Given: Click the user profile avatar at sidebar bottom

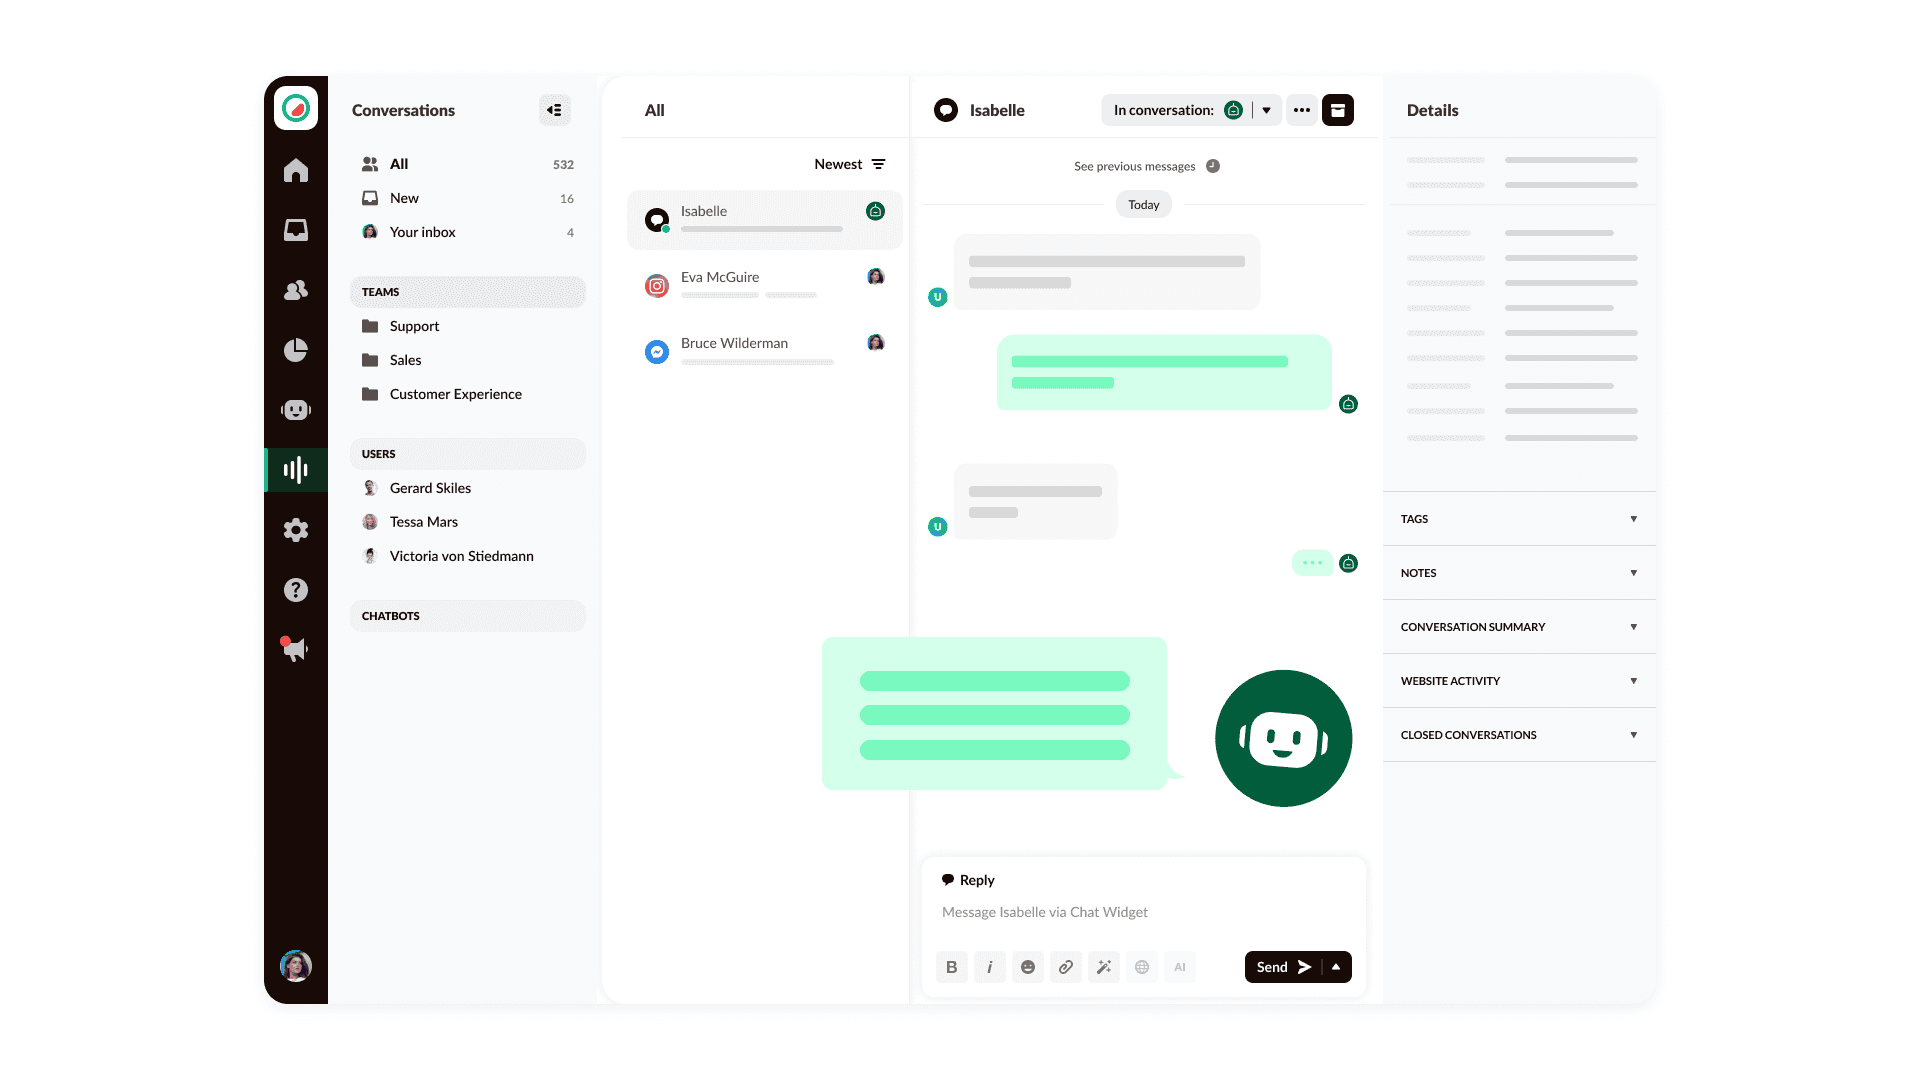Looking at the screenshot, I should tap(295, 966).
